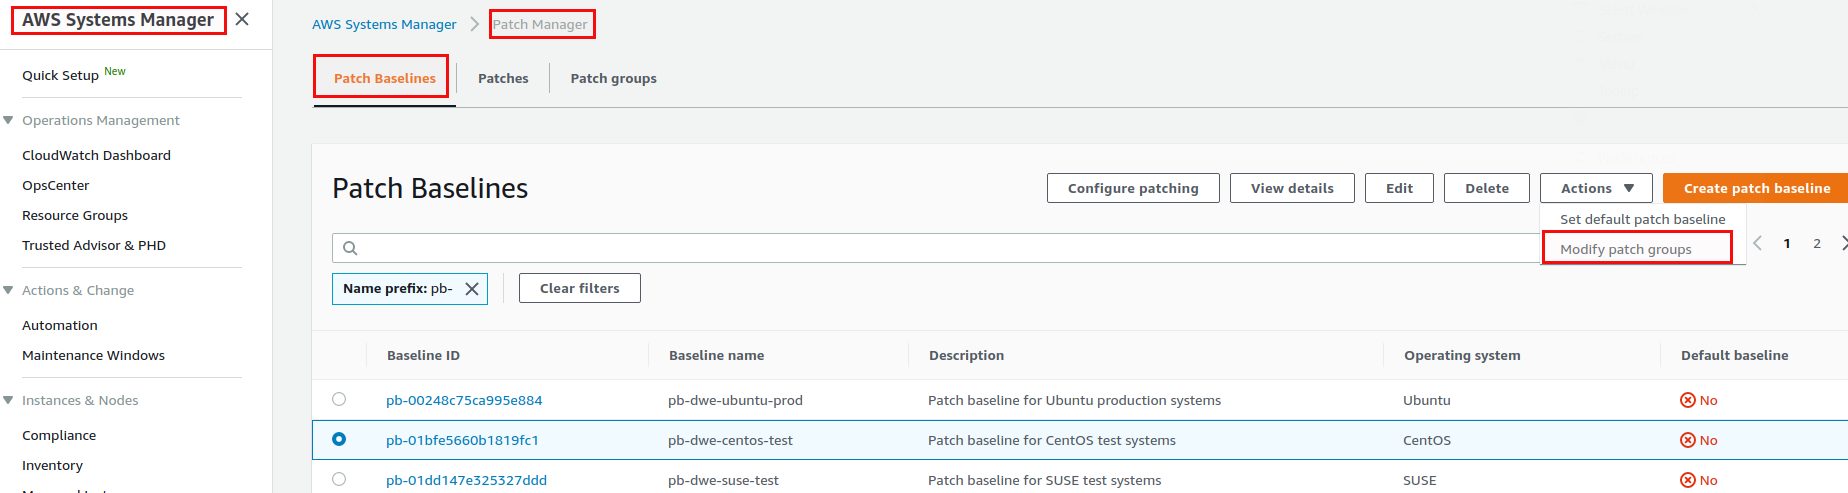Image resolution: width=1848 pixels, height=493 pixels.
Task: Open Inventory in sidebar
Action: pos(52,465)
